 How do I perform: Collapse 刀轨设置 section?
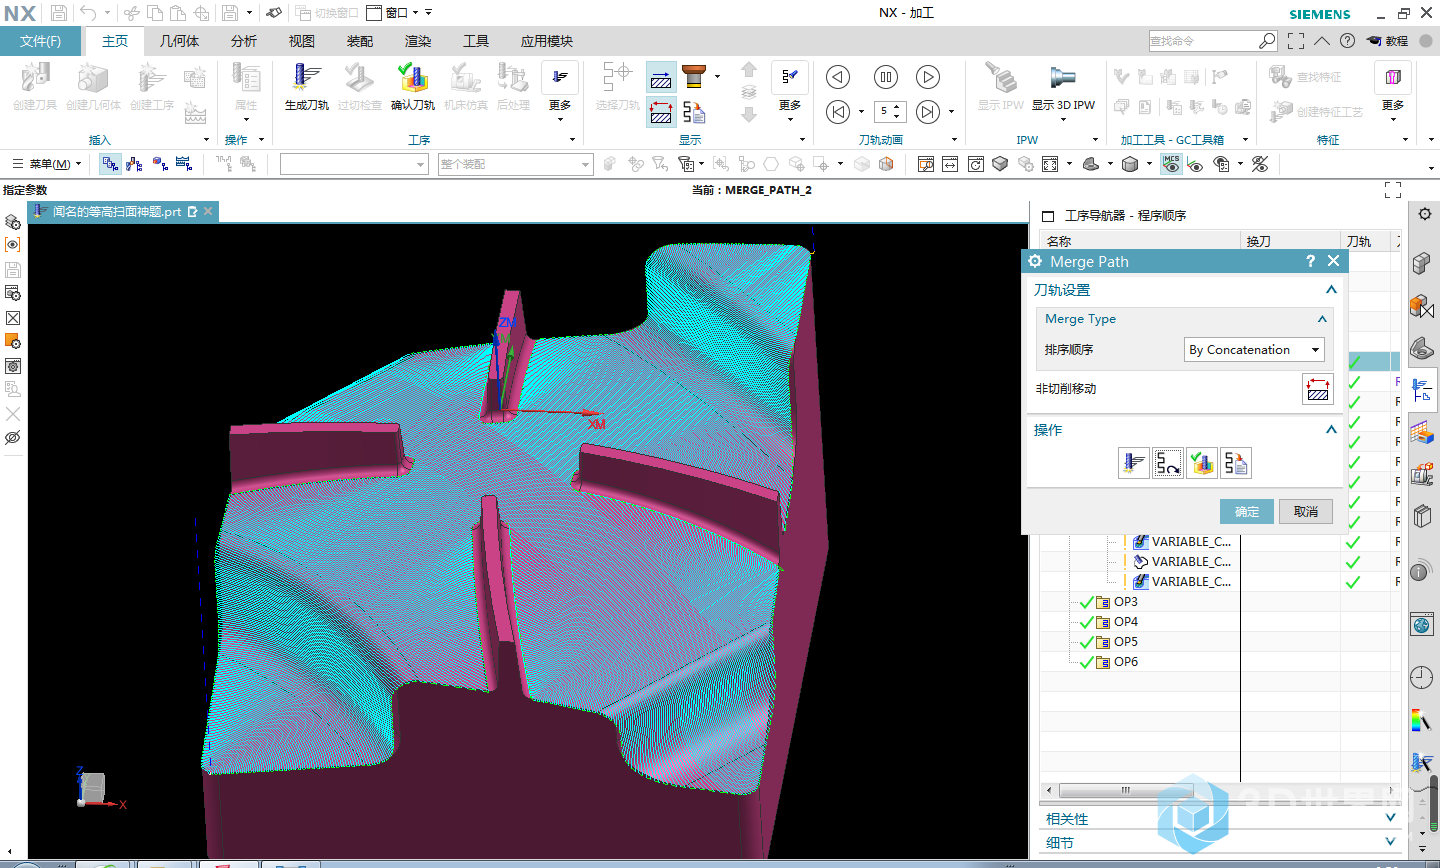point(1331,290)
